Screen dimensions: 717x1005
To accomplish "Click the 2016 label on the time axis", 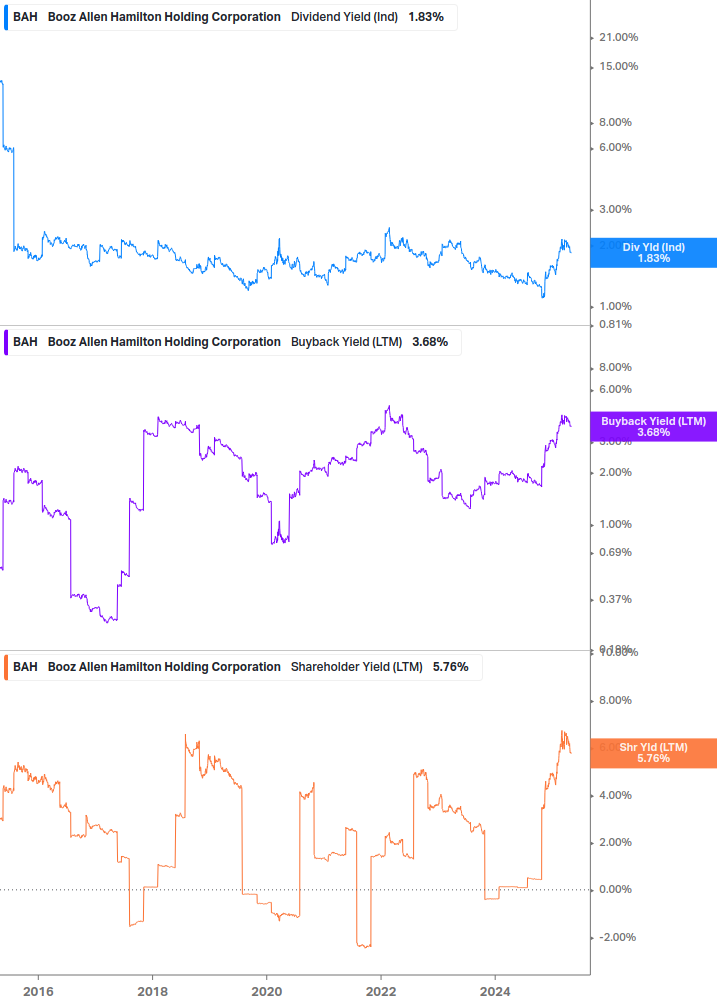I will (38, 992).
